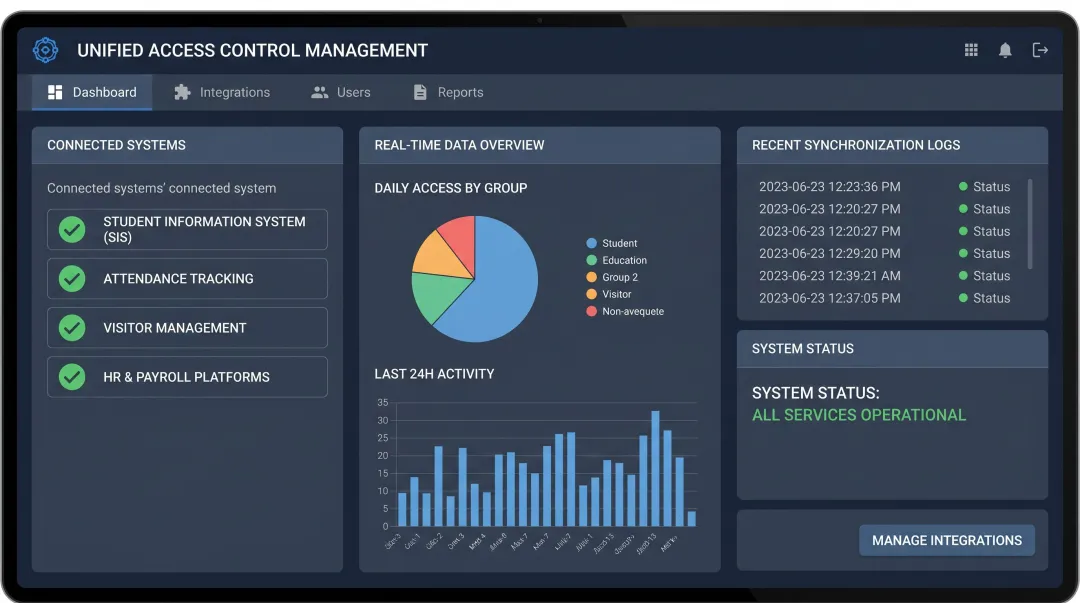The width and height of the screenshot is (1080, 603).
Task: Click the gear logo in the header
Action: [45, 50]
